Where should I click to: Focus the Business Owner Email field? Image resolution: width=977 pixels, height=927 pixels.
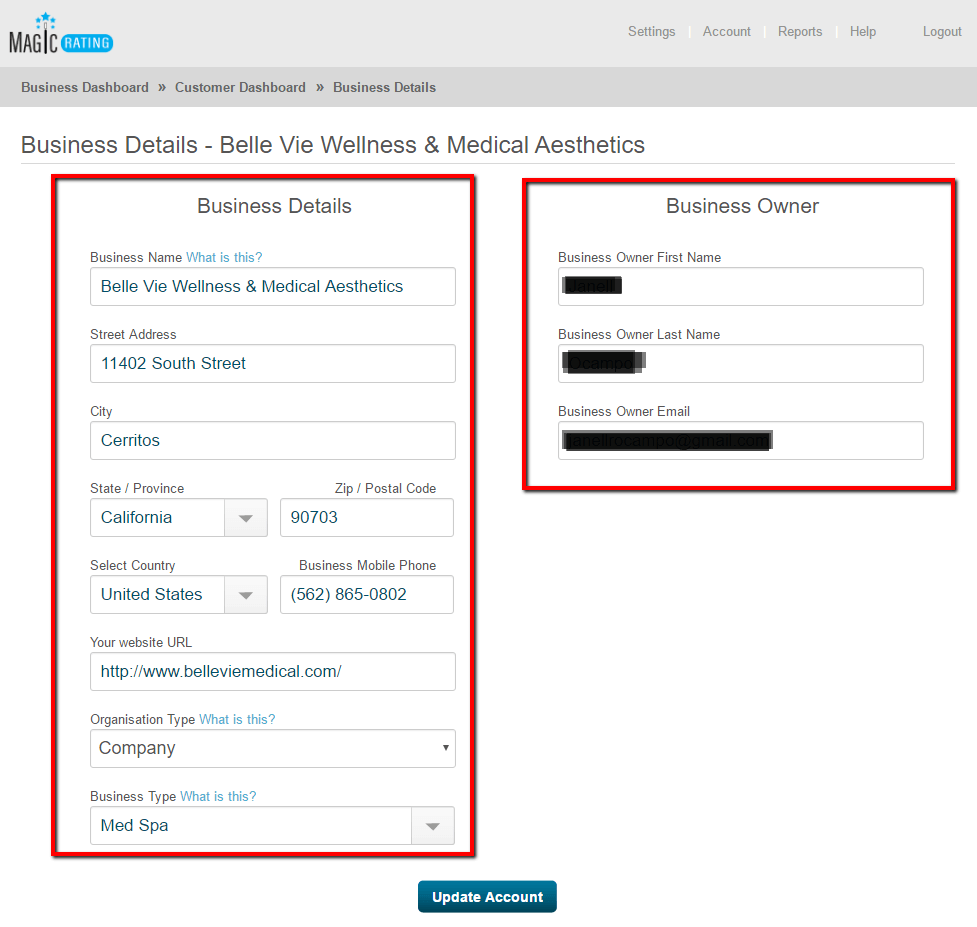pos(741,440)
